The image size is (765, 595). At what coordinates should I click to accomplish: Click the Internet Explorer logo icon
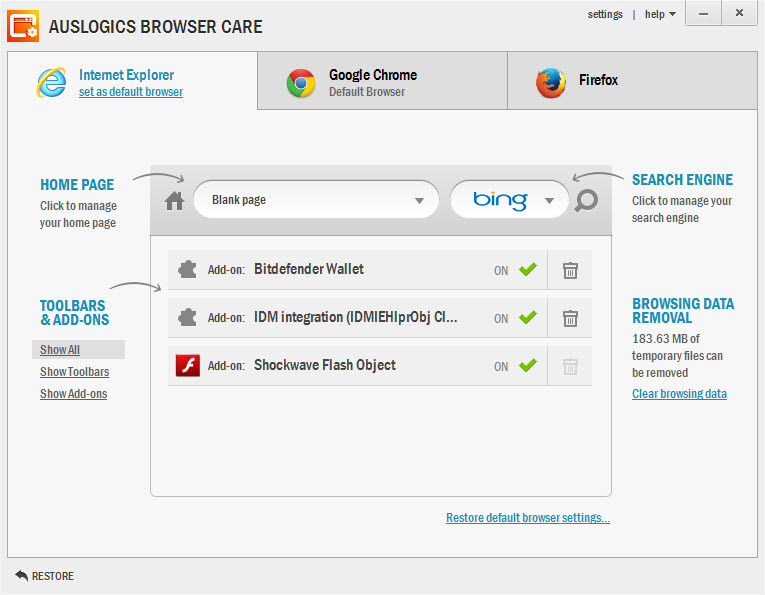pos(51,82)
